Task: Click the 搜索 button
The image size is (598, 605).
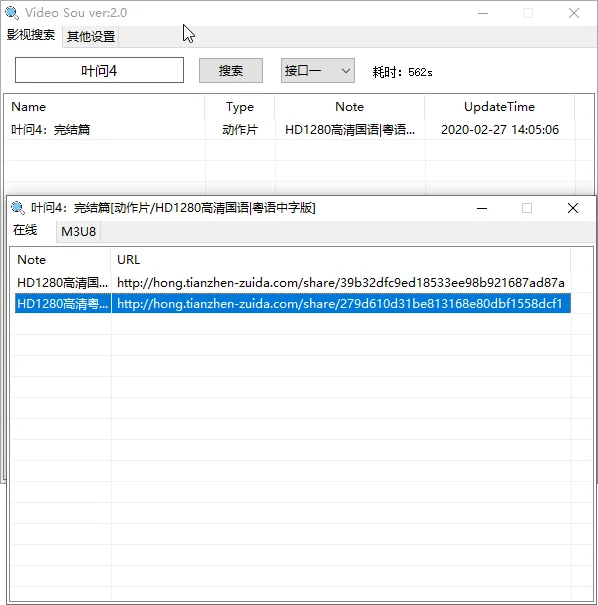Action: [x=231, y=71]
